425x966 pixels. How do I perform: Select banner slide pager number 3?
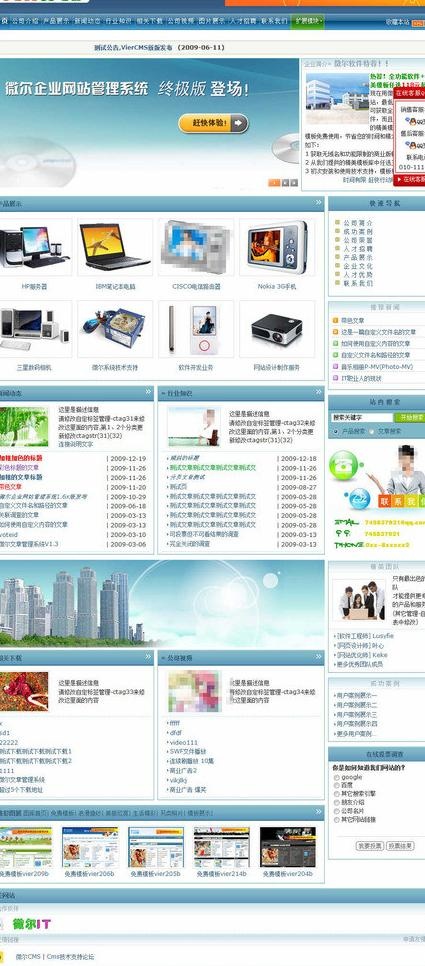click(x=294, y=182)
